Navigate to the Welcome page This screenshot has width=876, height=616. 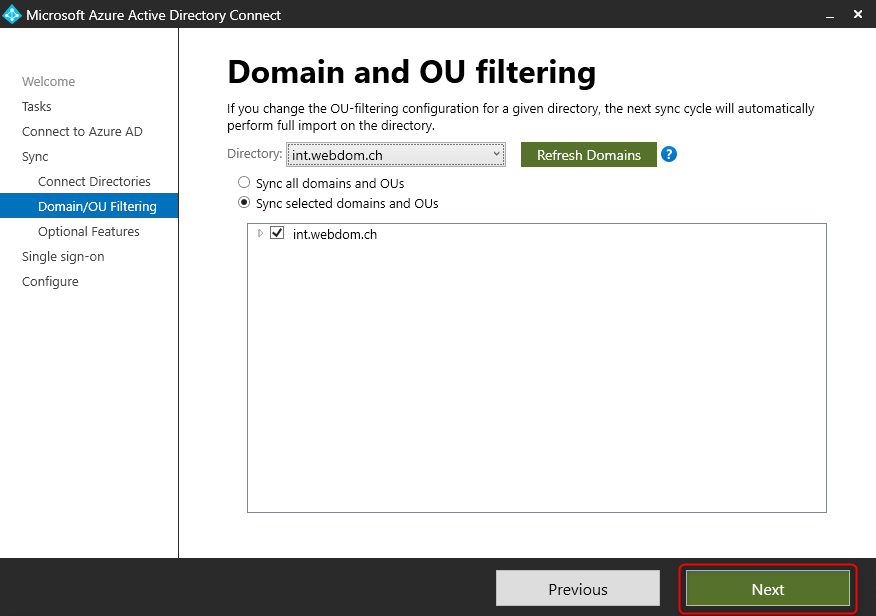pos(48,81)
